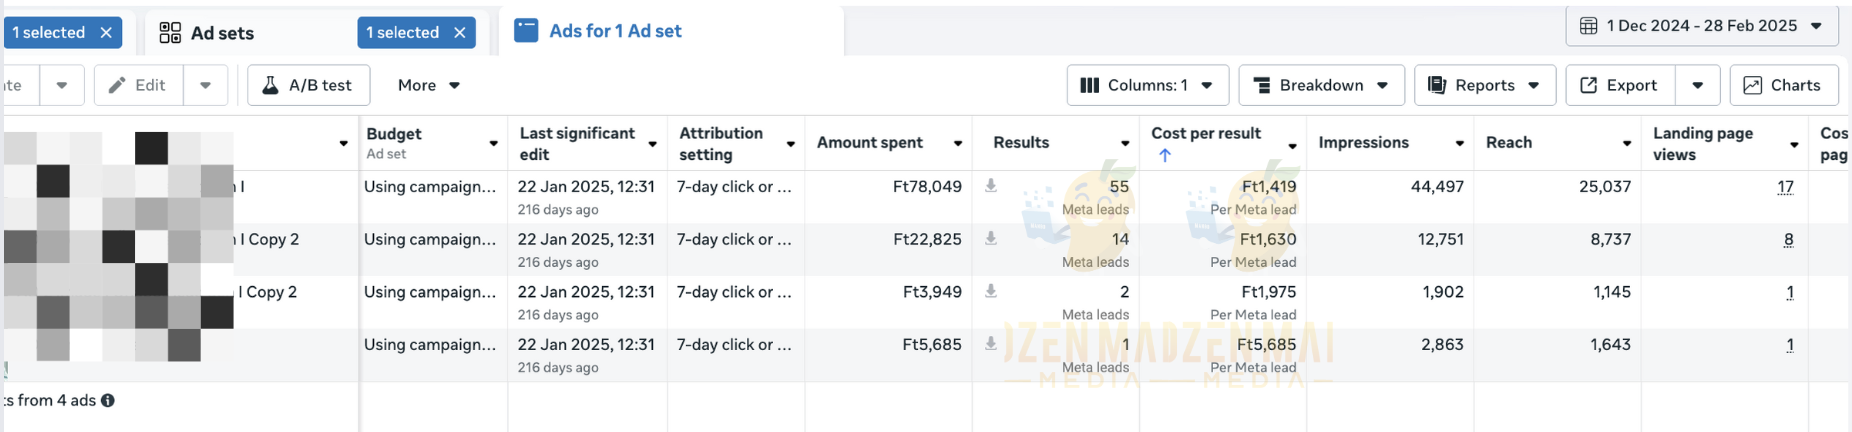The width and height of the screenshot is (1852, 432).
Task: Expand the Breakdown dropdown
Action: click(1321, 86)
